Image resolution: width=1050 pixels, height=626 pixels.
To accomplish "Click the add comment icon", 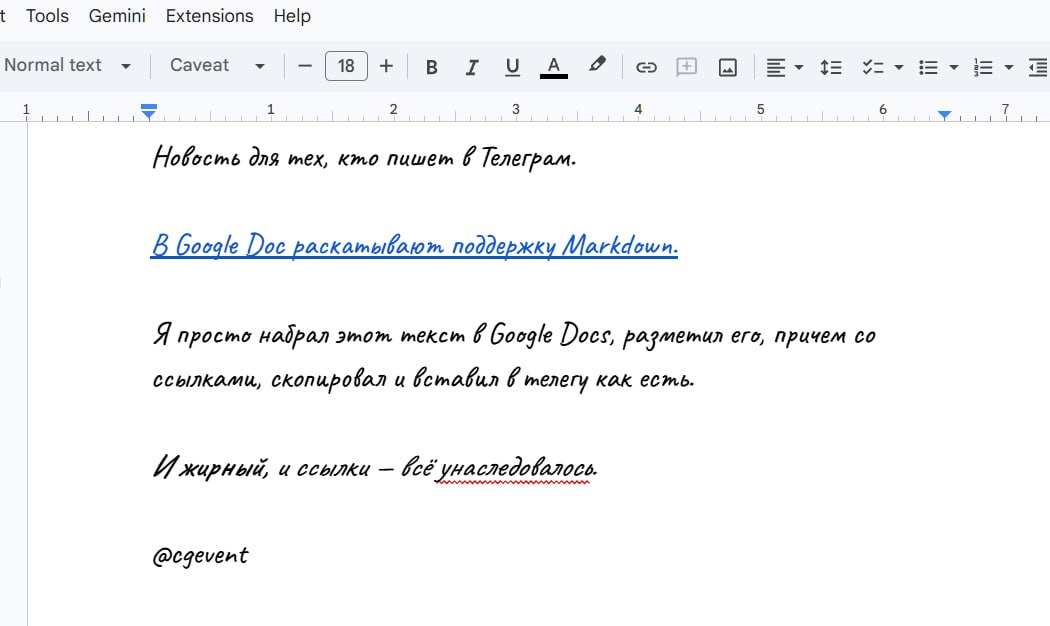I will click(x=686, y=67).
